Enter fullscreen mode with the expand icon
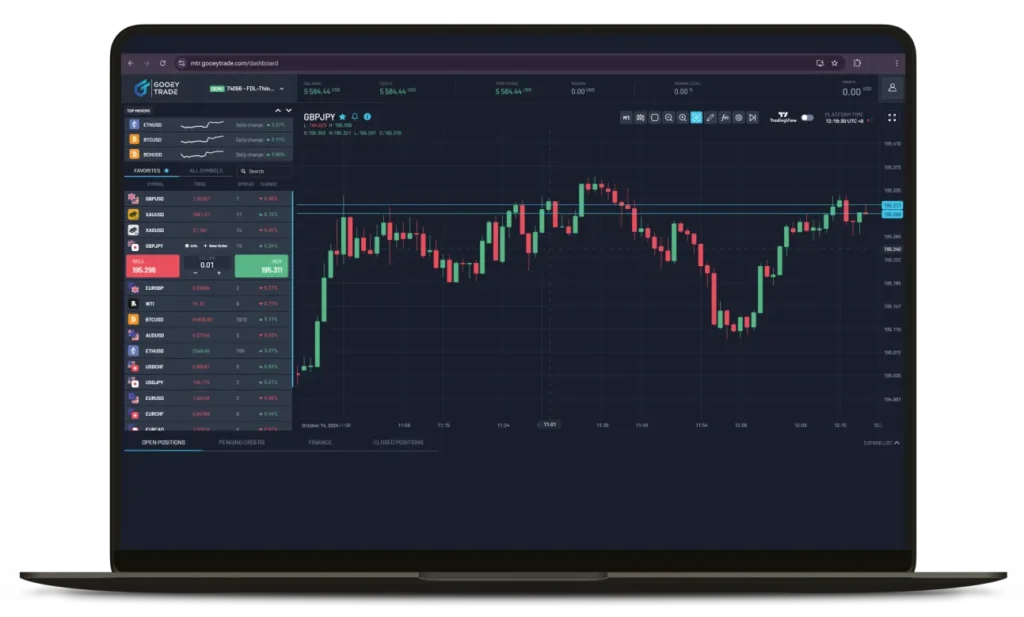This screenshot has width=1024, height=617. (892, 117)
